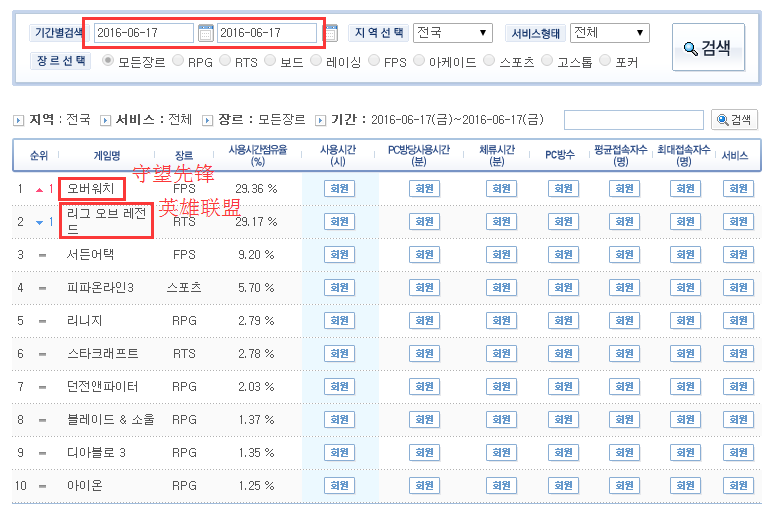Click the 리그 오브 레전드 game name link
Screen dimensions: 779x519
pyautogui.click(x=108, y=221)
